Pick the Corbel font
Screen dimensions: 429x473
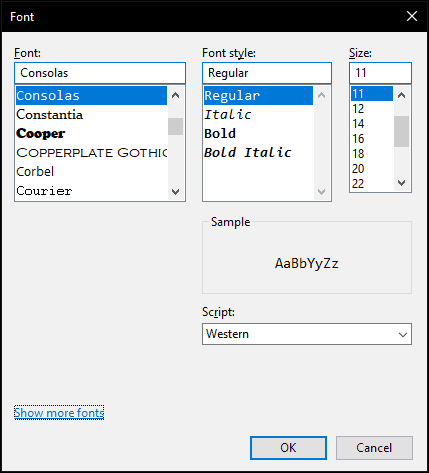click(x=91, y=172)
